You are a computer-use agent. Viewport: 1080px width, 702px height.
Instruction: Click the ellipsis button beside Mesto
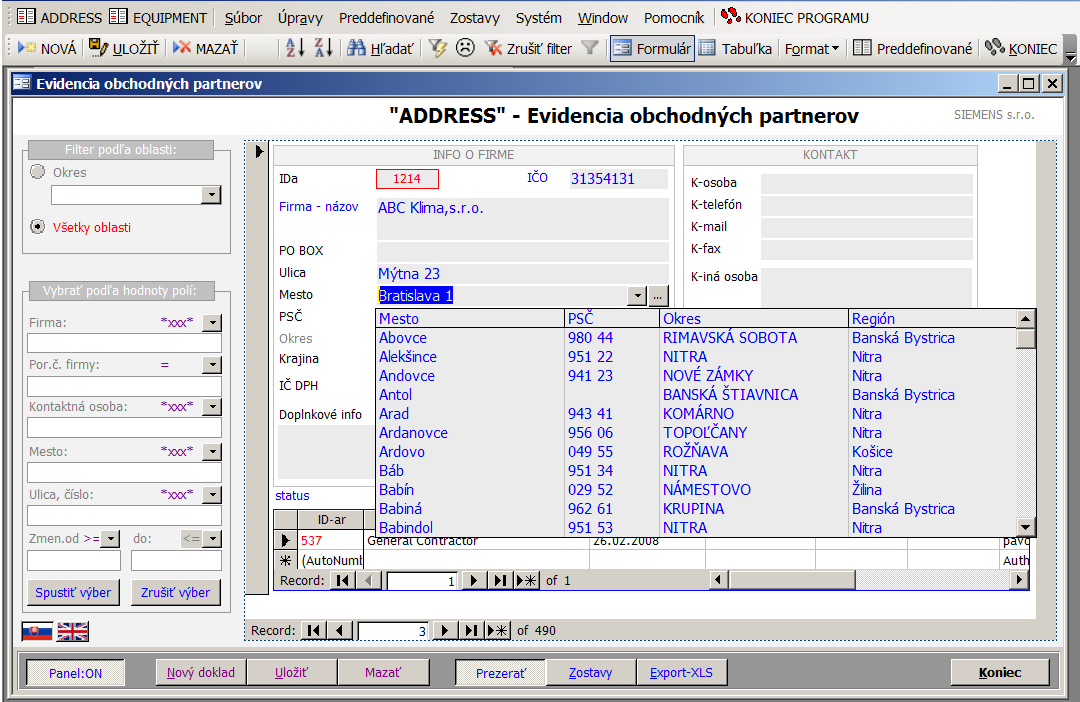tap(658, 296)
